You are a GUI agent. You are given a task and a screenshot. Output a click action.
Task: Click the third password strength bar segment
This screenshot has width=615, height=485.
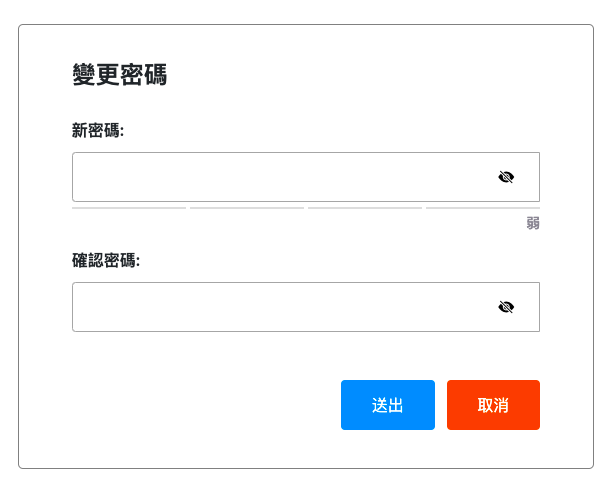click(x=365, y=208)
